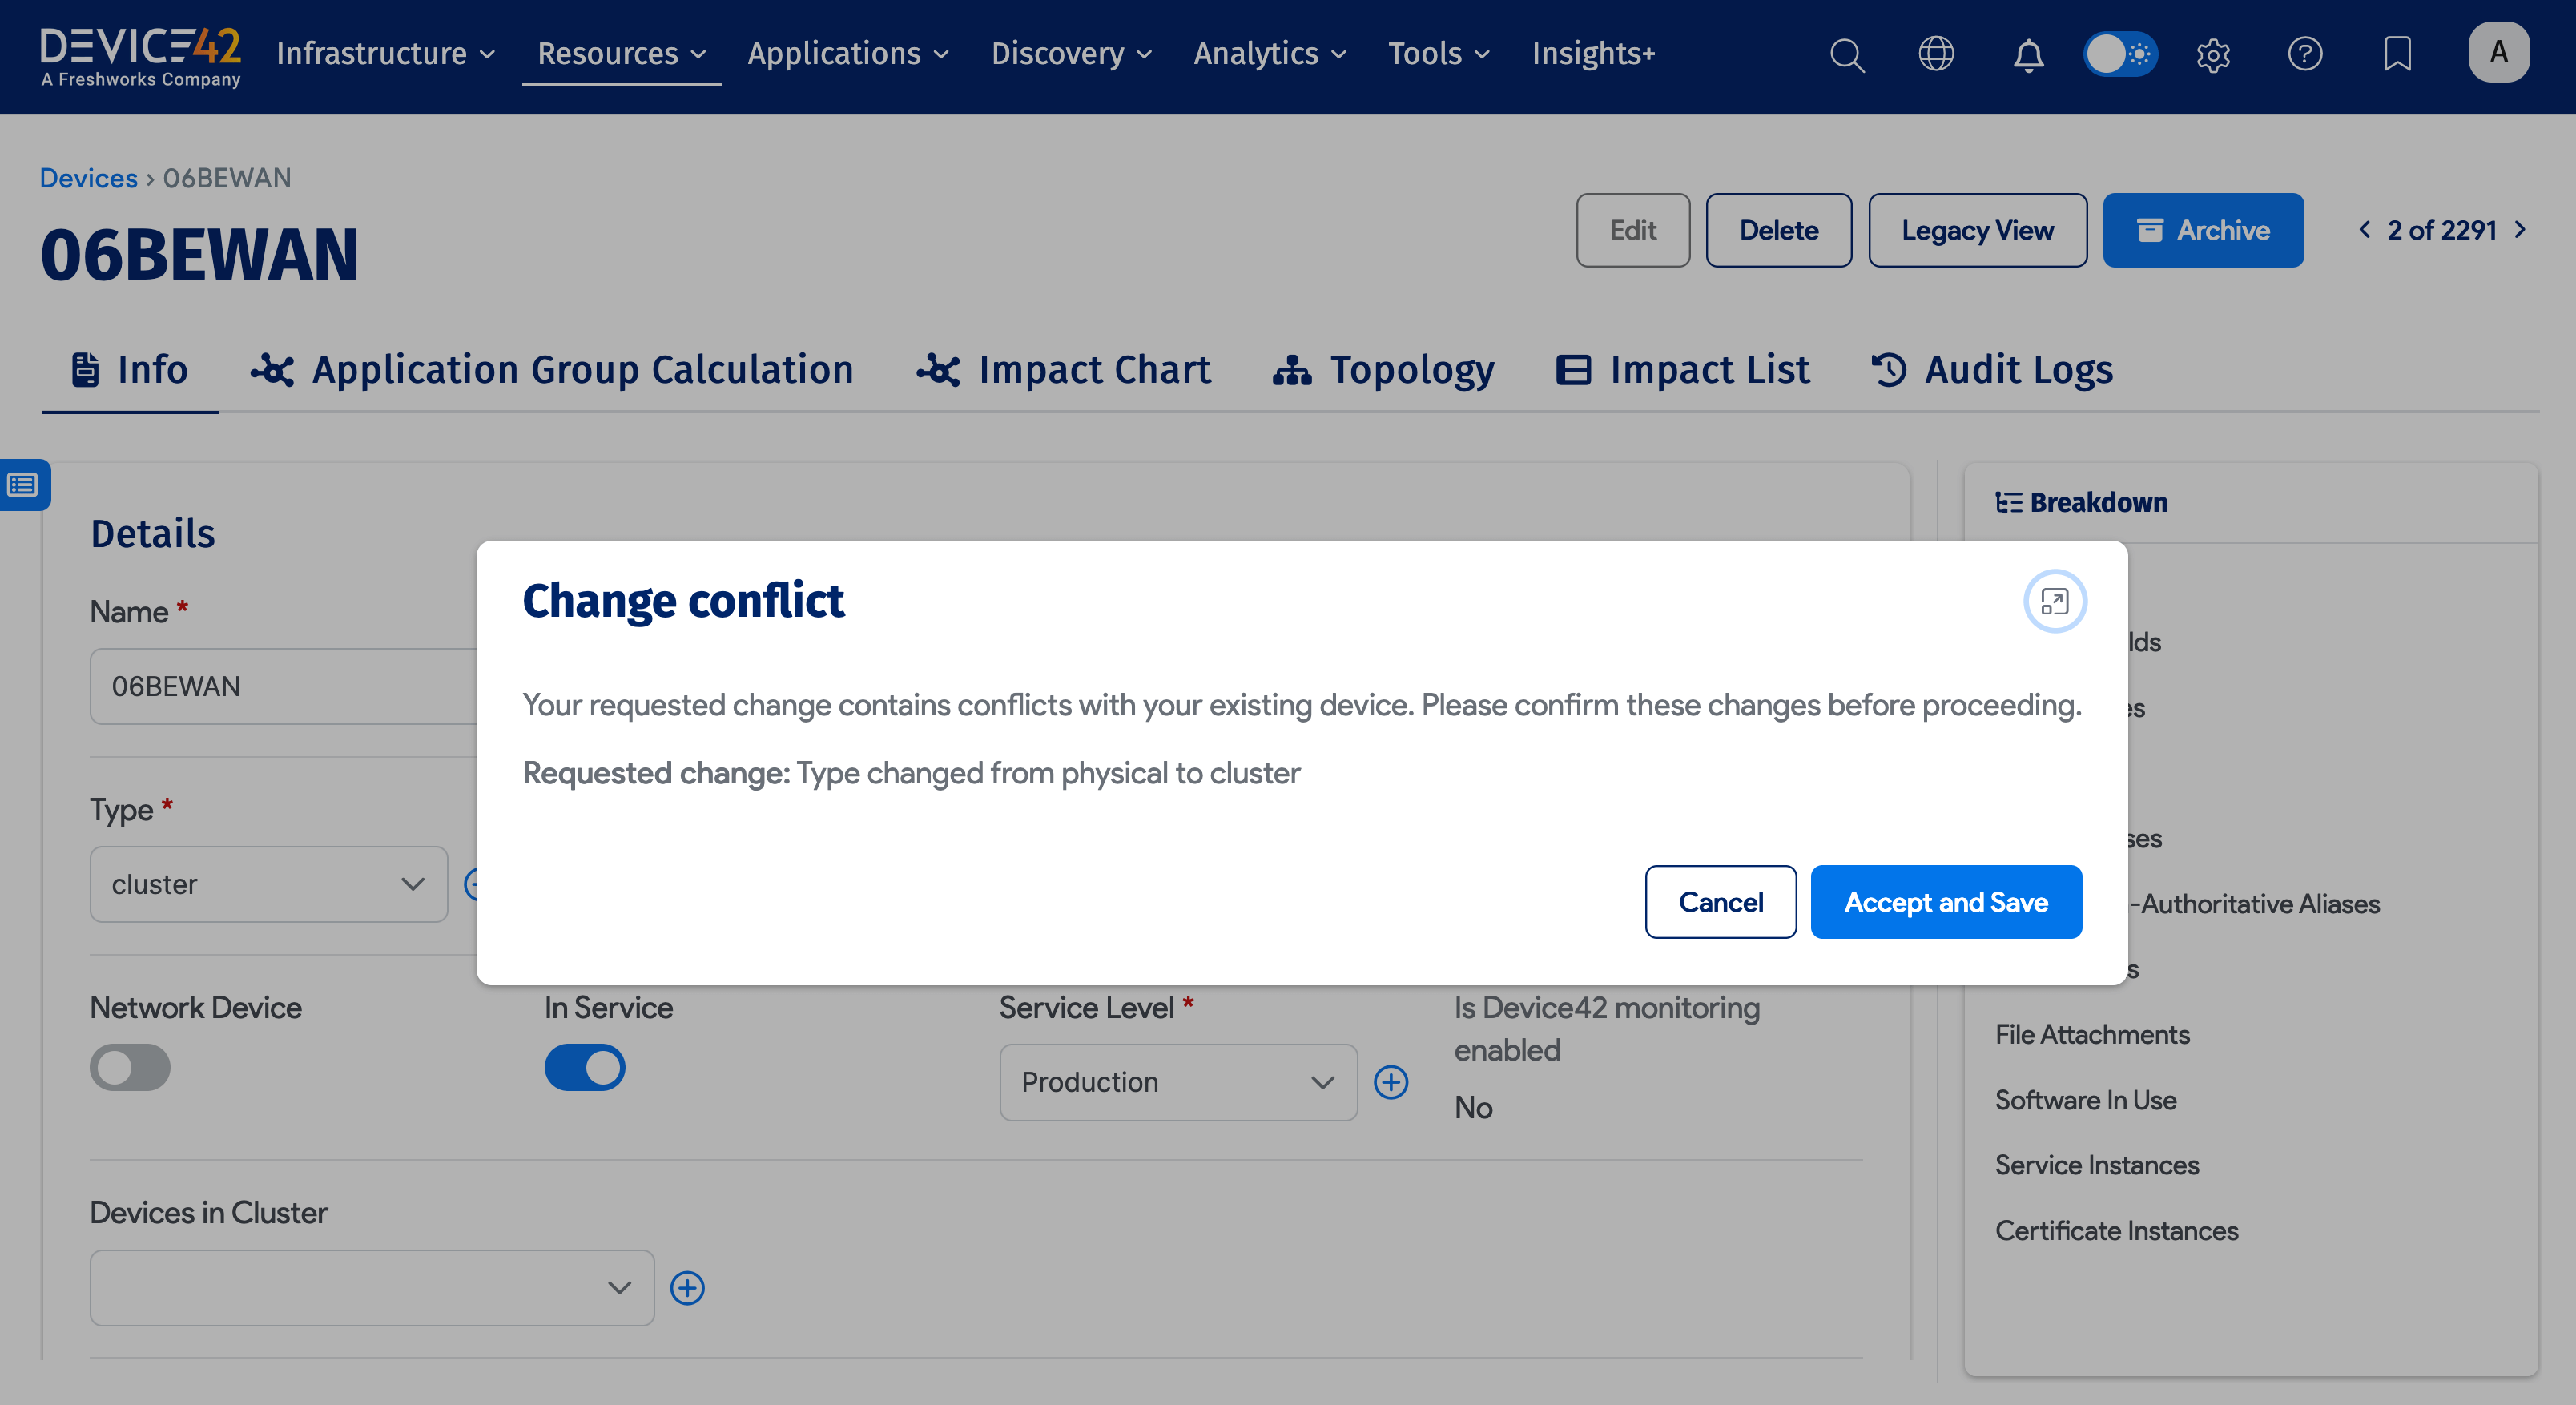Open the Discovery menu

[x=1071, y=54]
